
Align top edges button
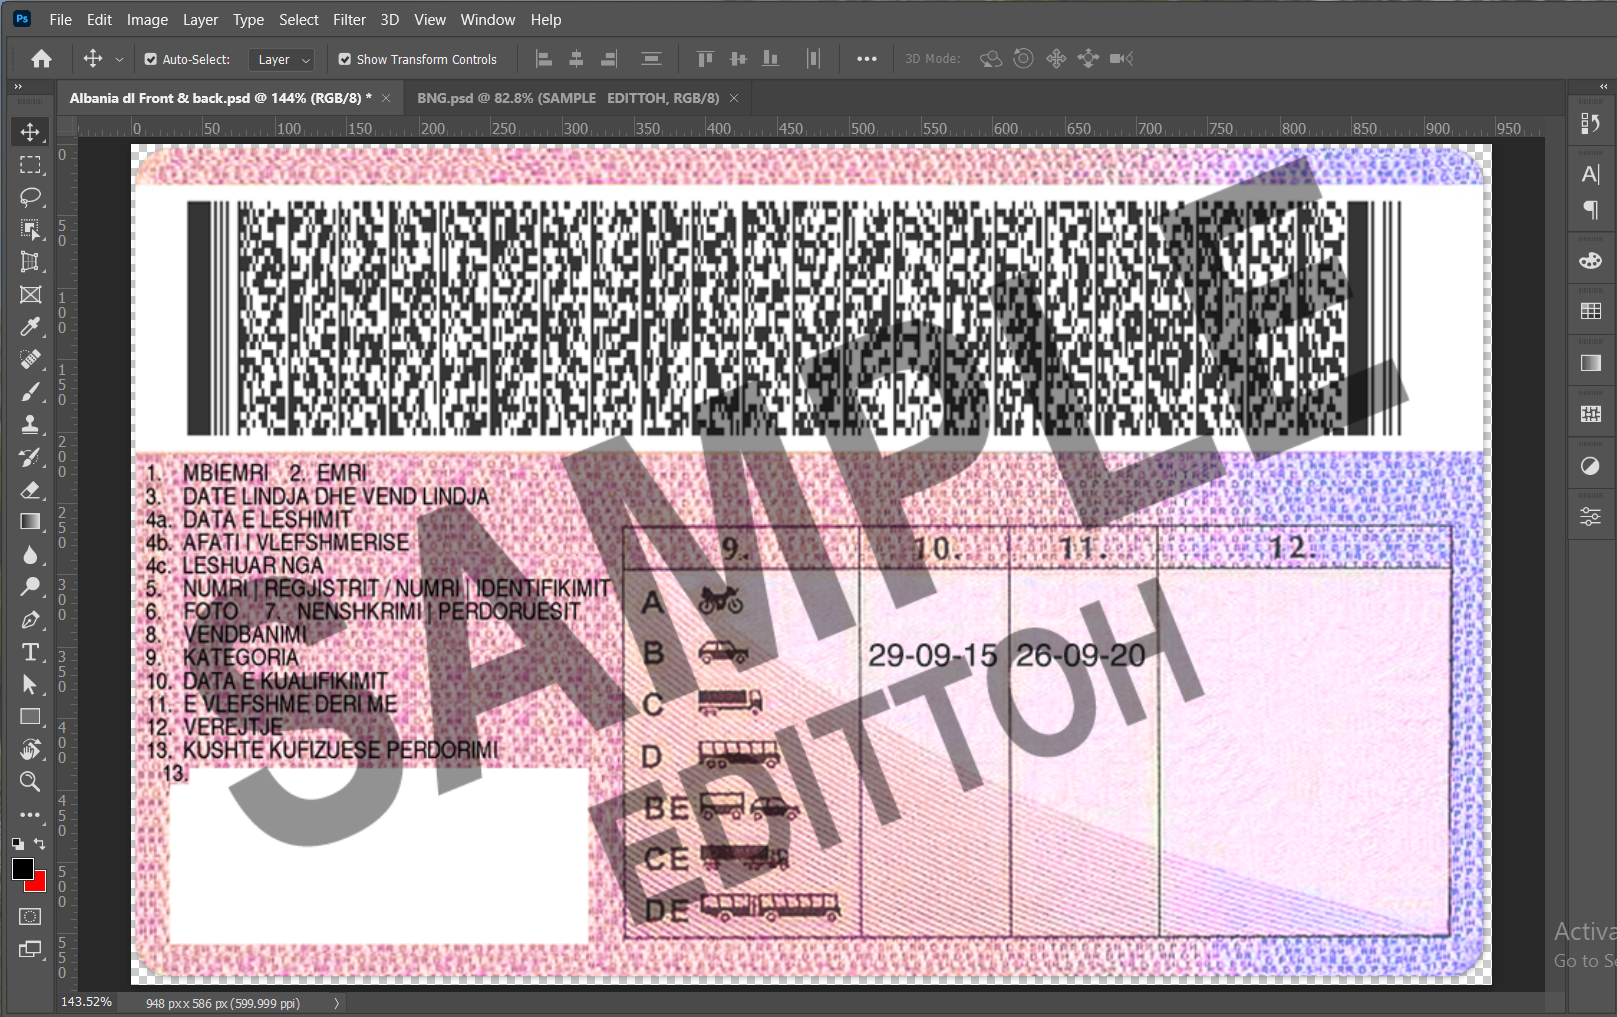[x=705, y=59]
